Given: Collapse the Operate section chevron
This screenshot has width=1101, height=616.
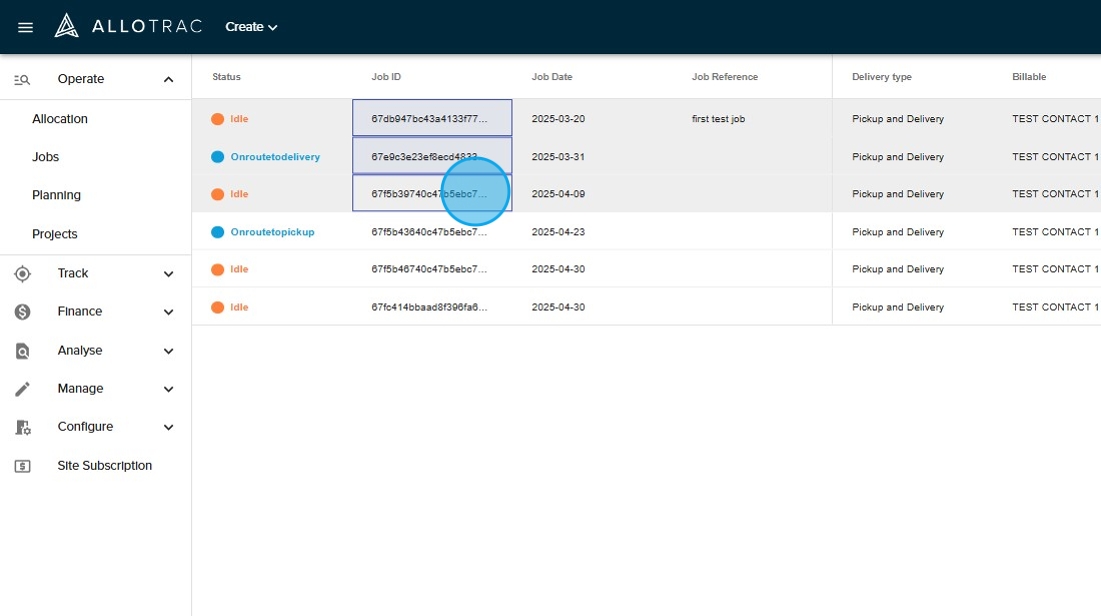Looking at the screenshot, I should (168, 80).
